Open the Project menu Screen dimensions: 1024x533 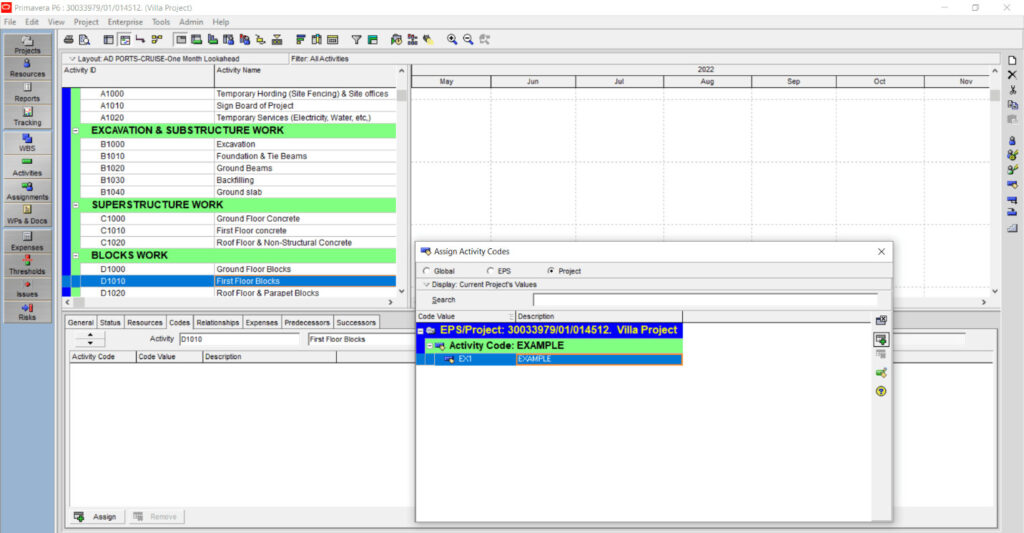tap(86, 22)
